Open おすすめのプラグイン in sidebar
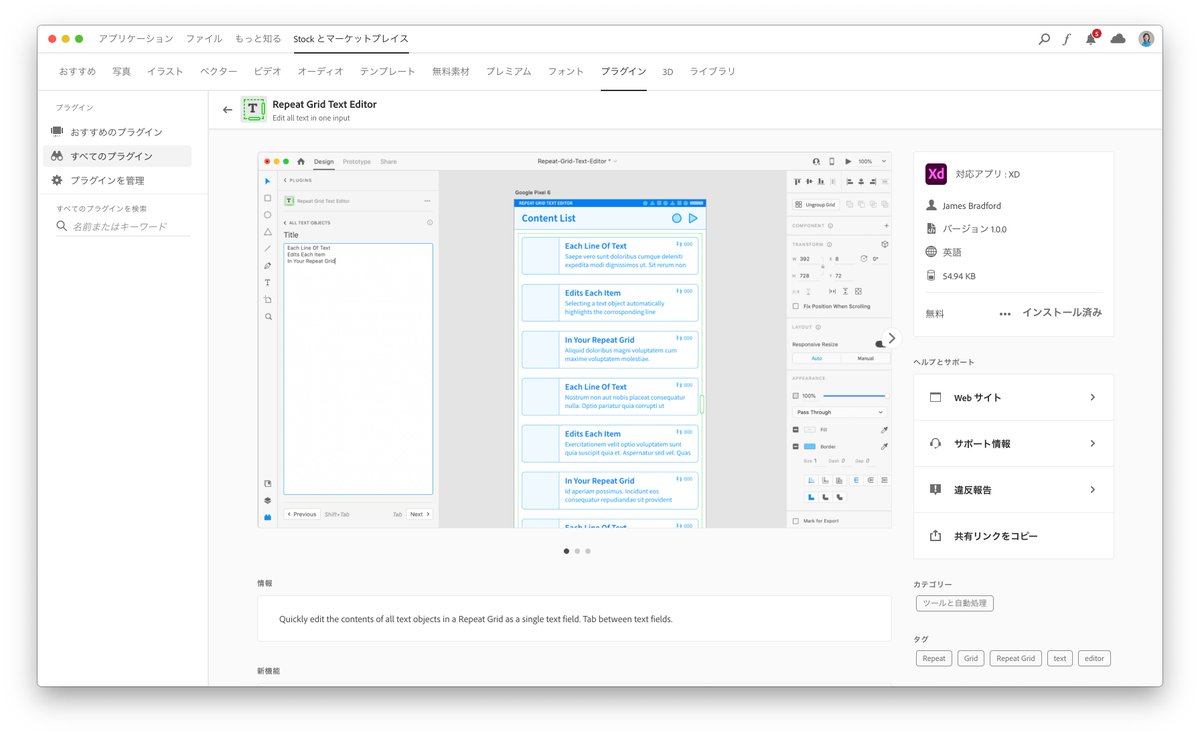The height and width of the screenshot is (736, 1200). pos(117,132)
